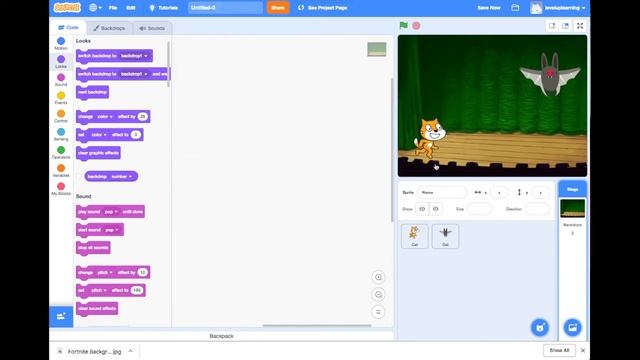Open number dropdown in backdrop reporter block
The width and height of the screenshot is (640, 360).
tap(122, 176)
